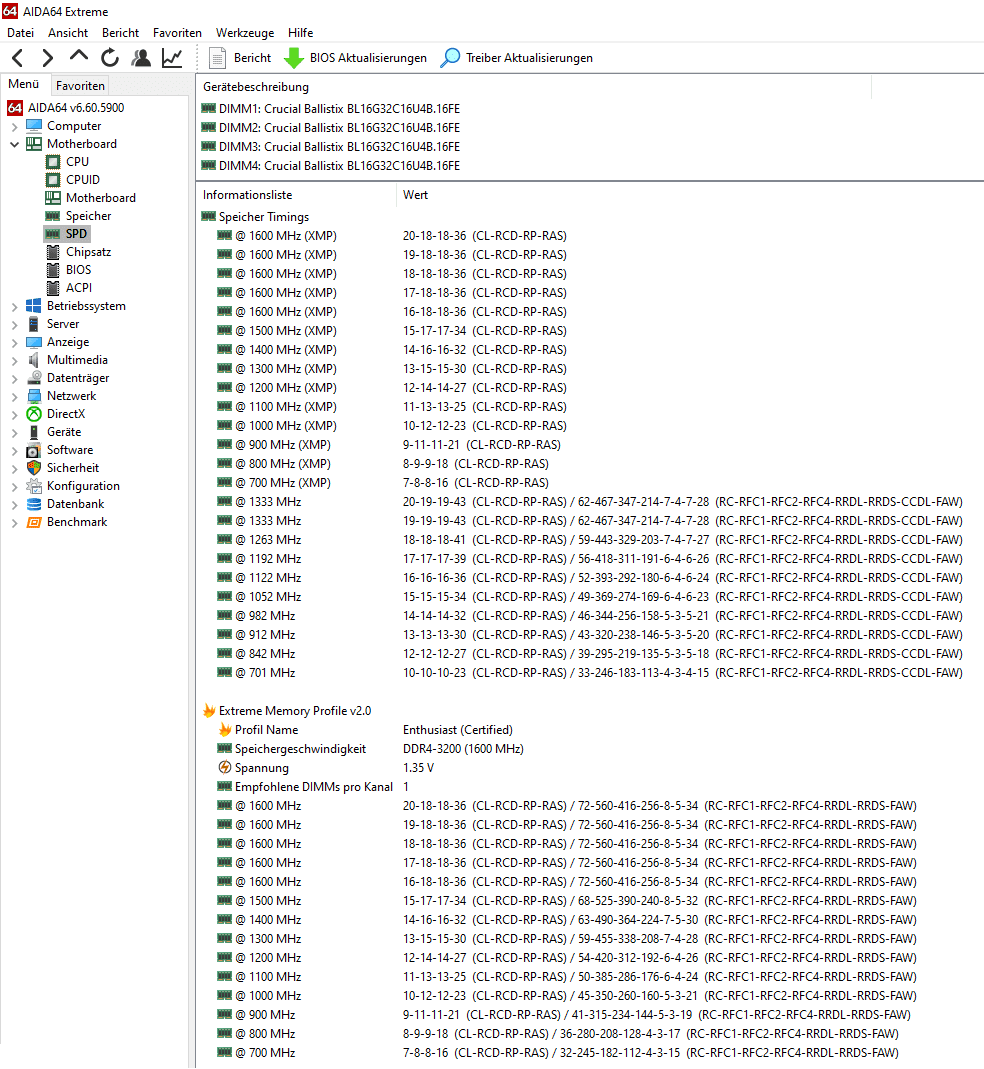This screenshot has width=984, height=1069.
Task: Refresh the page using the Refresh icon
Action: click(x=110, y=58)
